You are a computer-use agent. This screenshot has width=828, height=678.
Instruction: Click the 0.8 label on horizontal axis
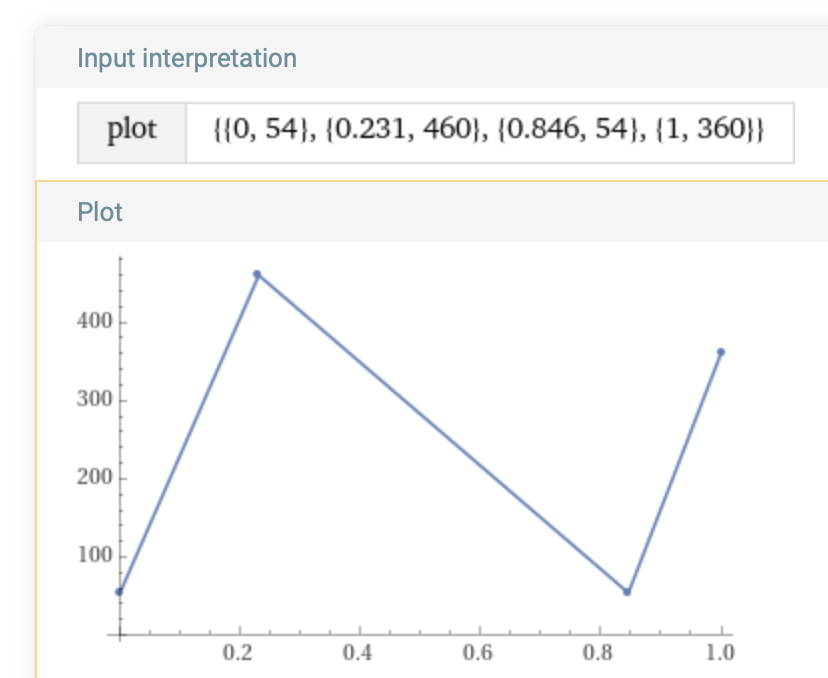(599, 654)
